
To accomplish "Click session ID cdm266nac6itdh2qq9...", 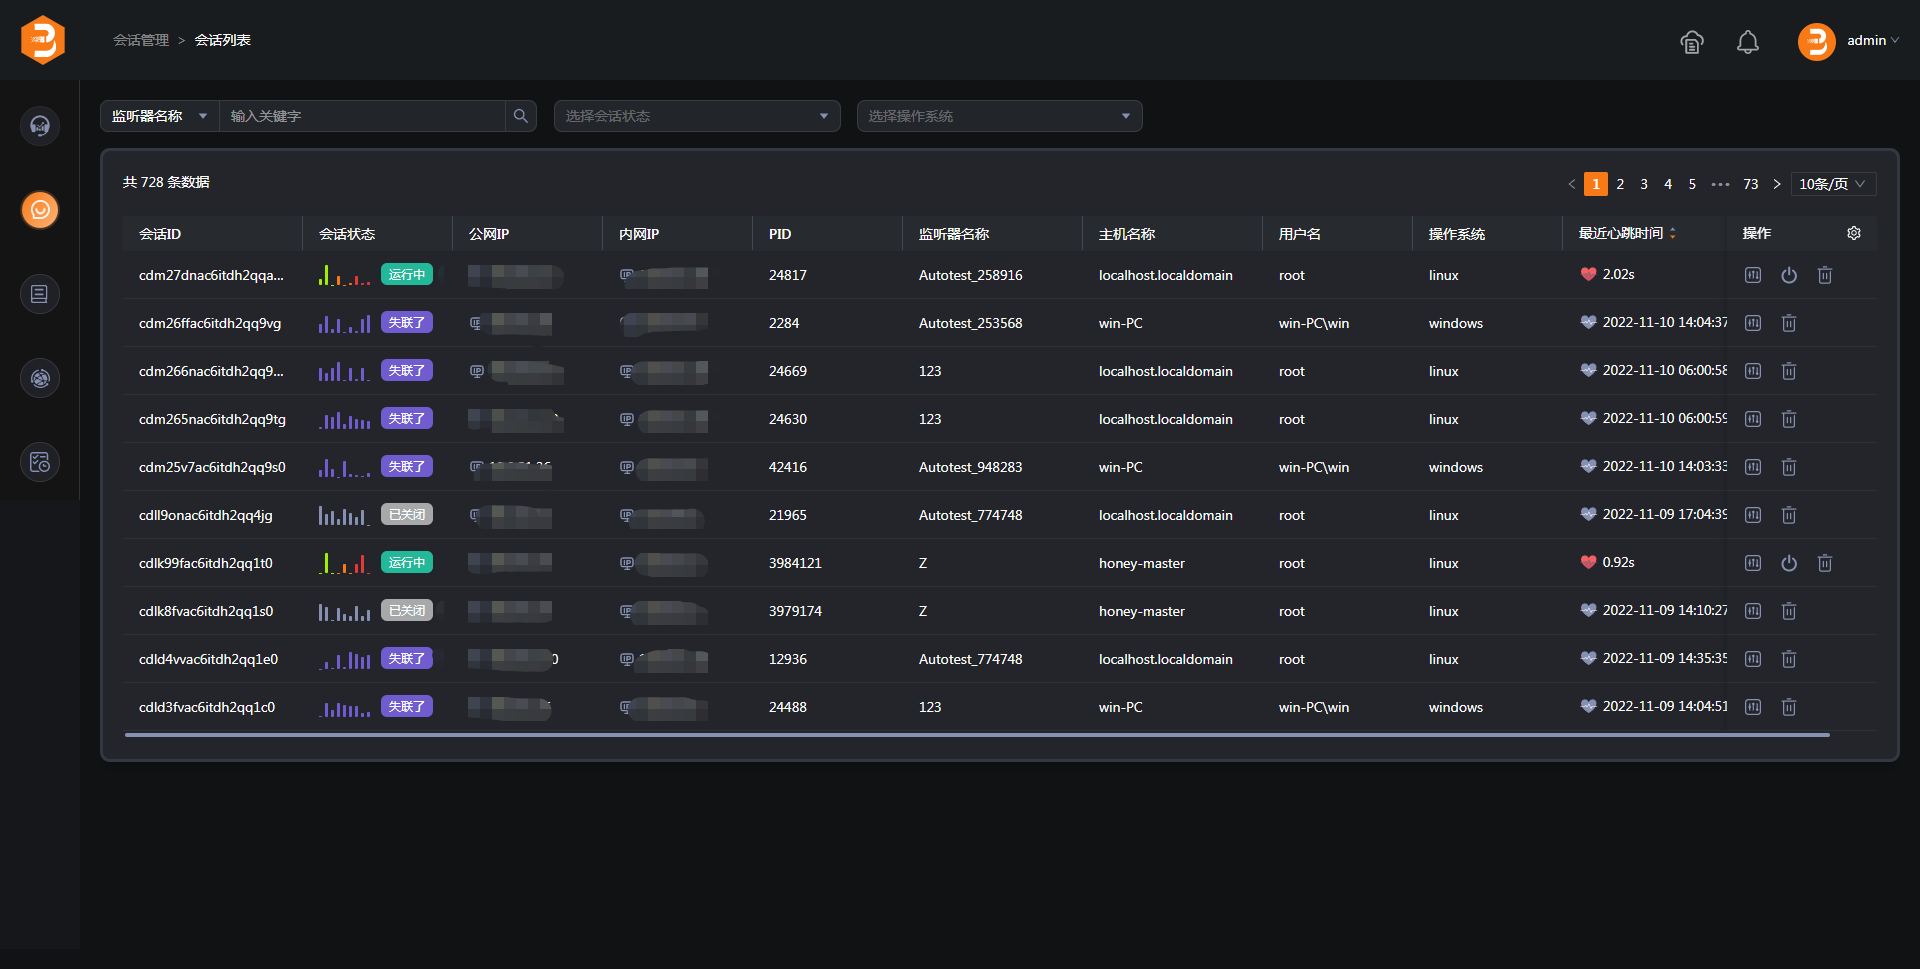I will point(211,371).
